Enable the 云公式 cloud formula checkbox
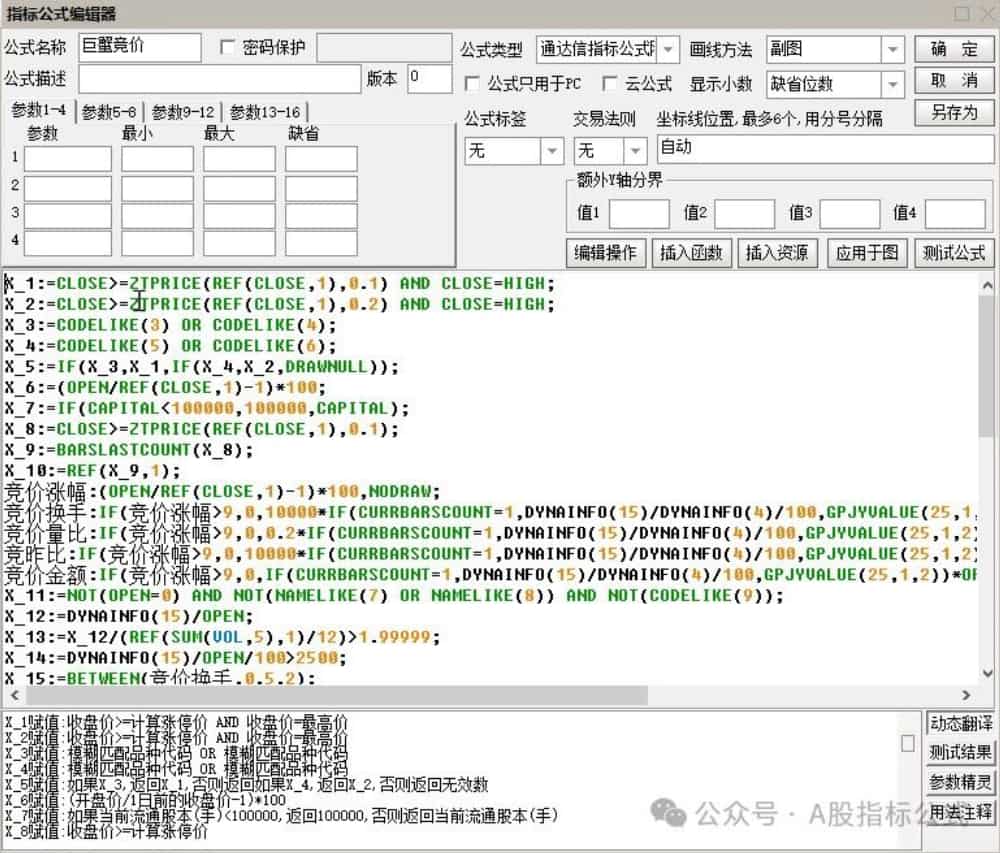The width and height of the screenshot is (1000, 853). pos(609,84)
